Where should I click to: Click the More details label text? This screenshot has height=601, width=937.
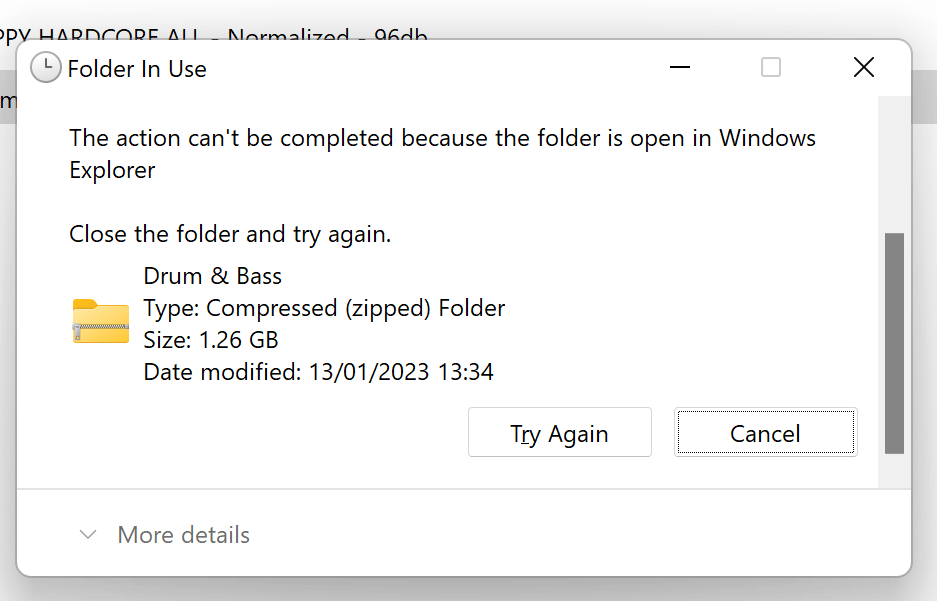183,535
